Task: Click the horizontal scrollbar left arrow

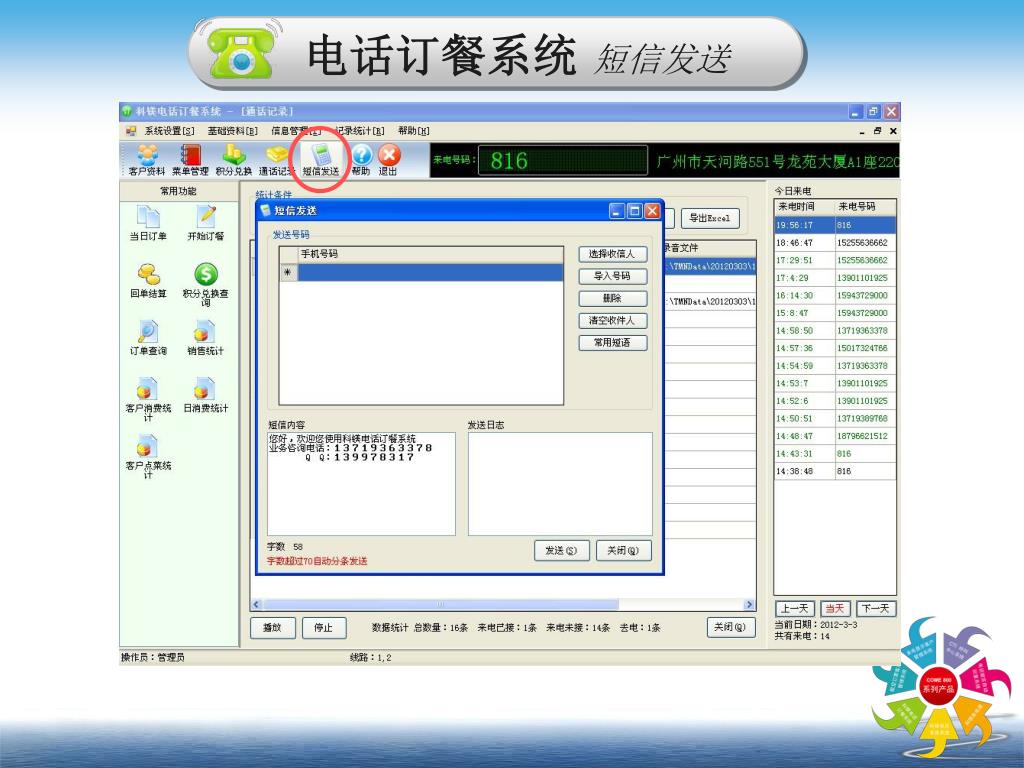Action: point(256,605)
